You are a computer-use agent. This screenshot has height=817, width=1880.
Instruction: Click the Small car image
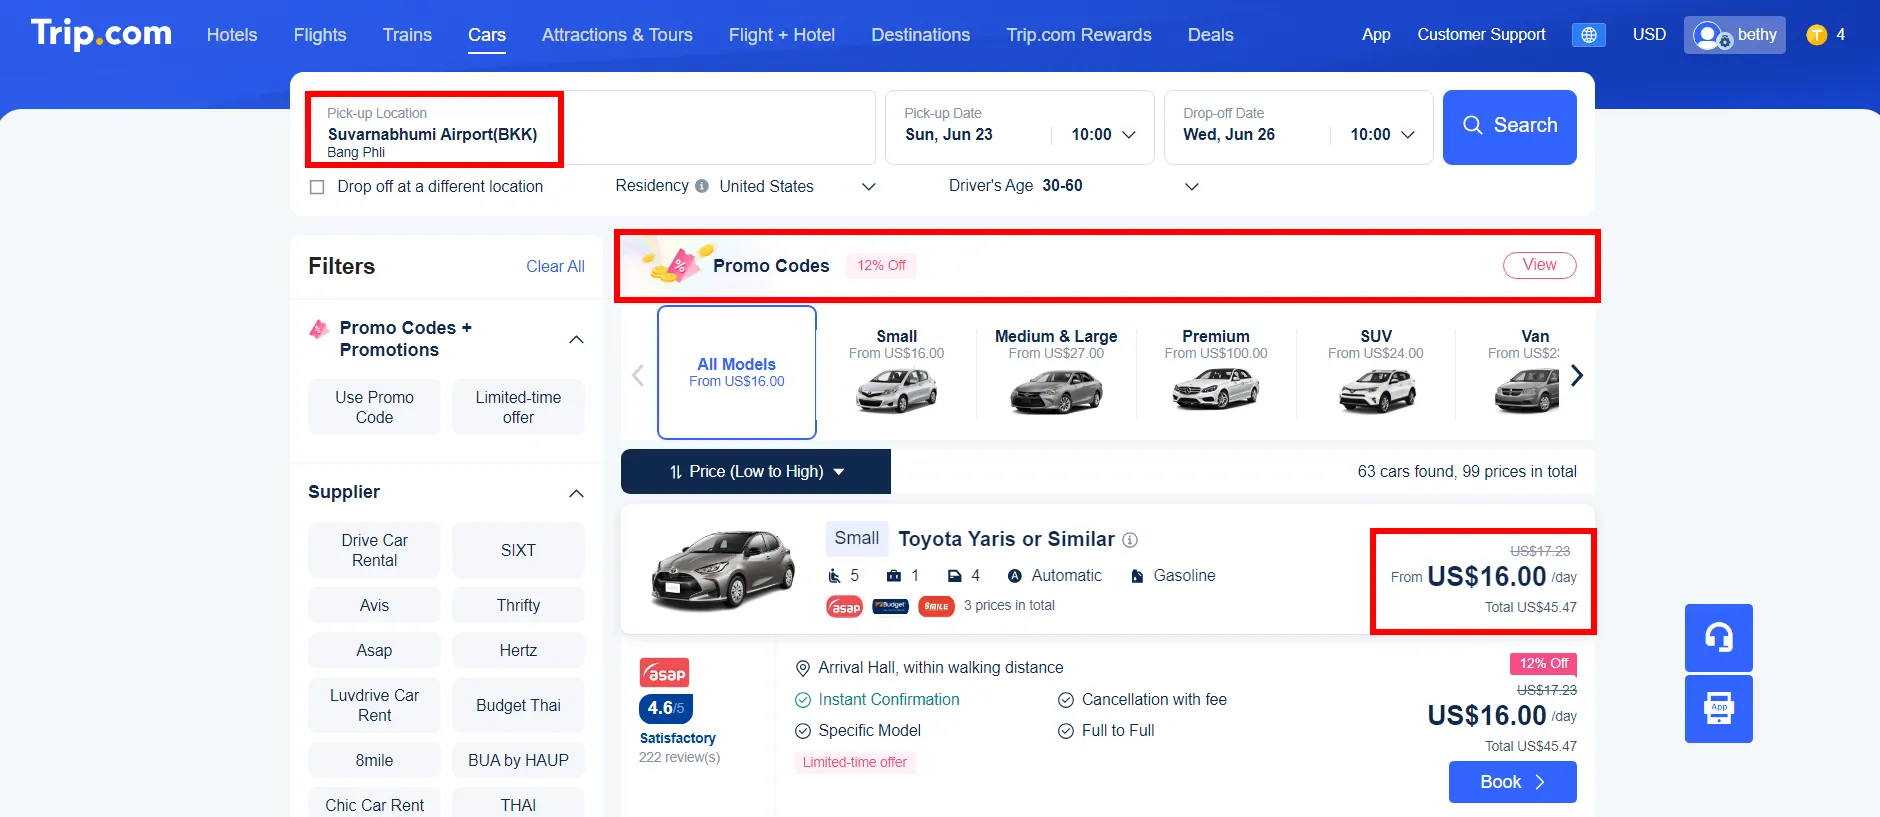pyautogui.click(x=897, y=389)
